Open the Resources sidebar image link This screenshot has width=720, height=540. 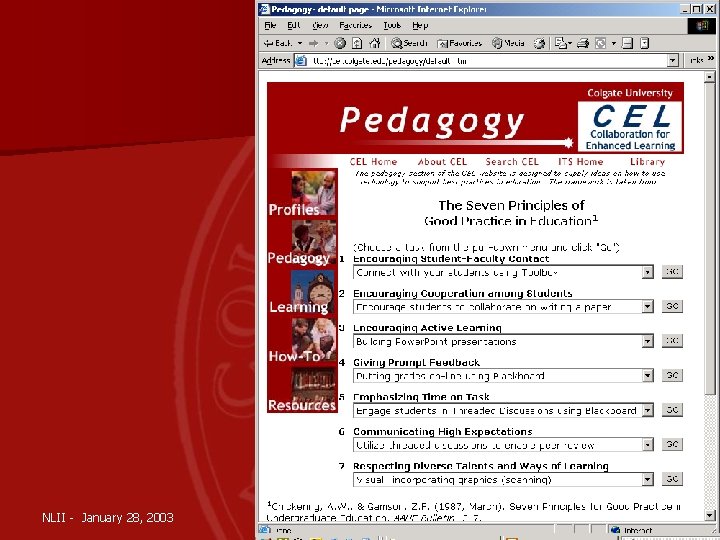(x=303, y=388)
